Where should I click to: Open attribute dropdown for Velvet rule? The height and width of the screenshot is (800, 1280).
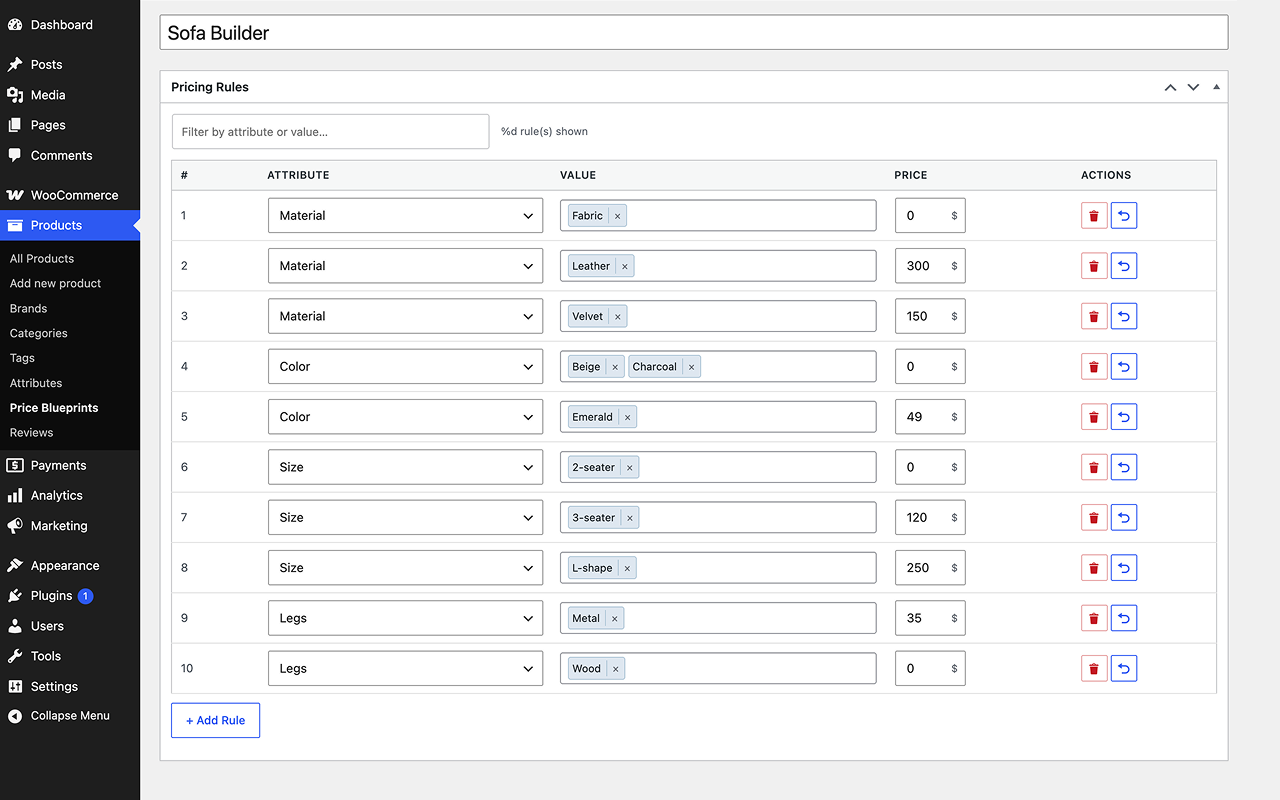tap(405, 316)
